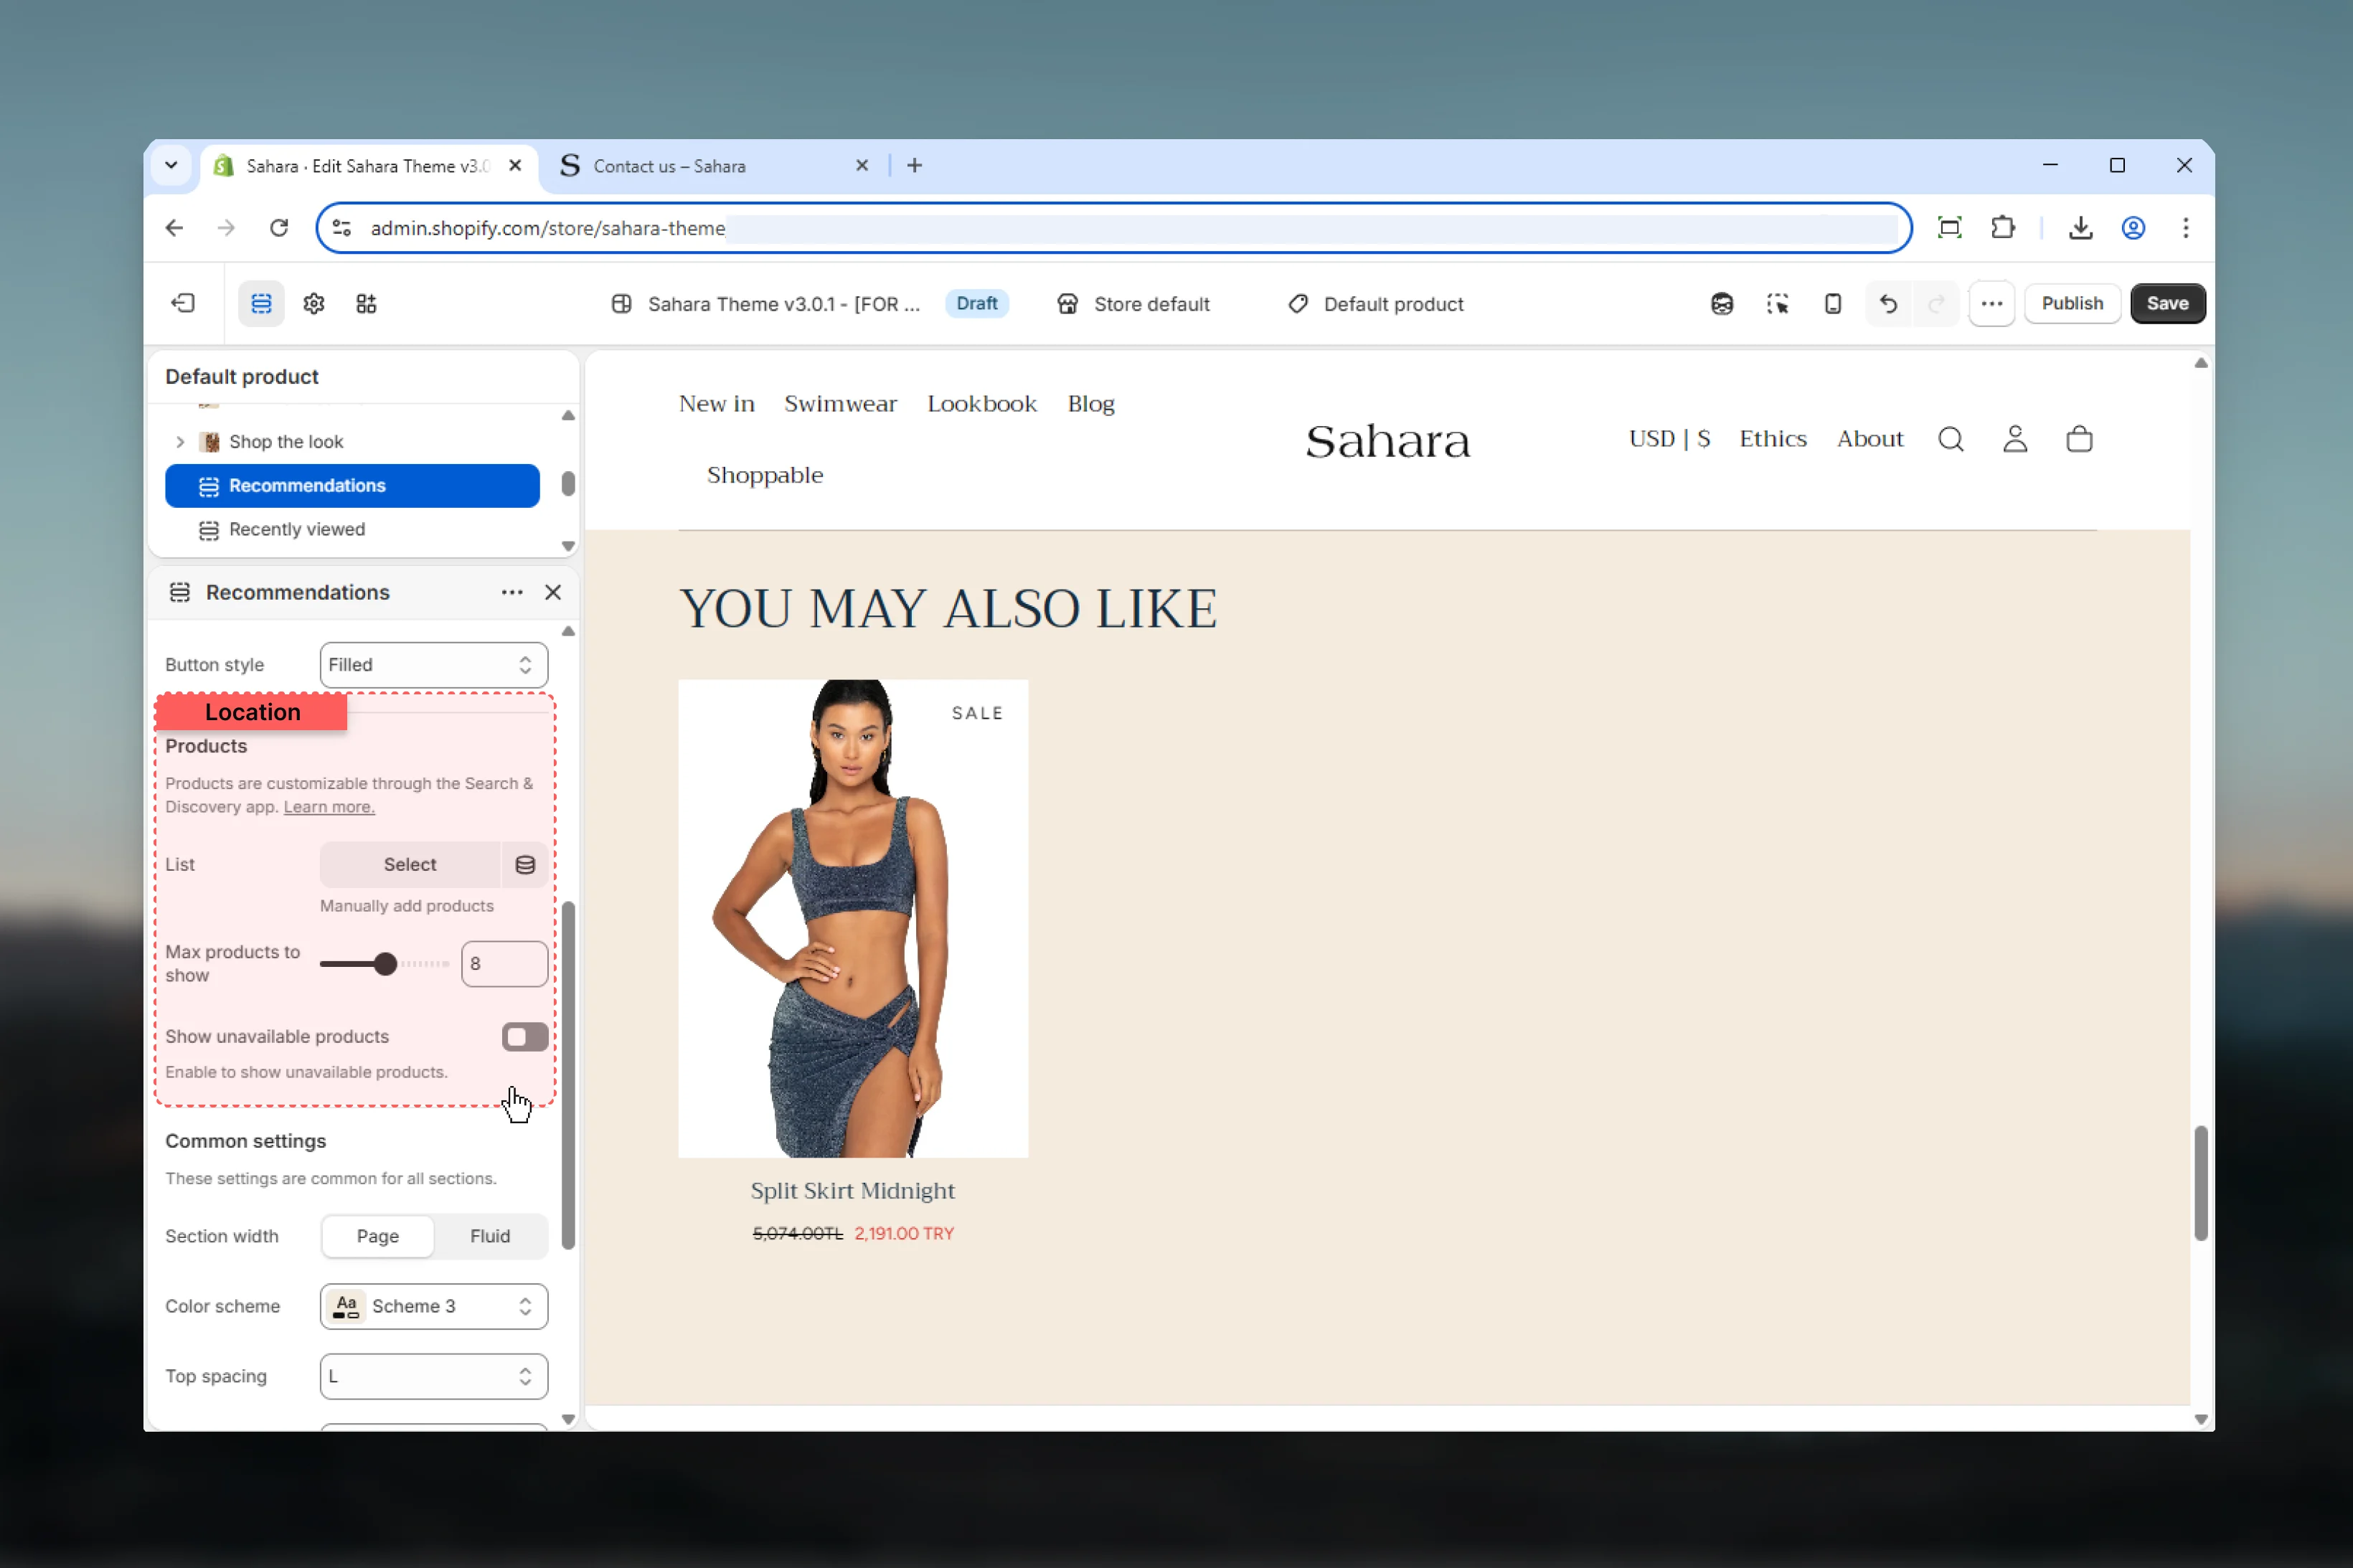Open the Swimwear menu item
Image resolution: width=2353 pixels, height=1568 pixels.
[x=840, y=403]
